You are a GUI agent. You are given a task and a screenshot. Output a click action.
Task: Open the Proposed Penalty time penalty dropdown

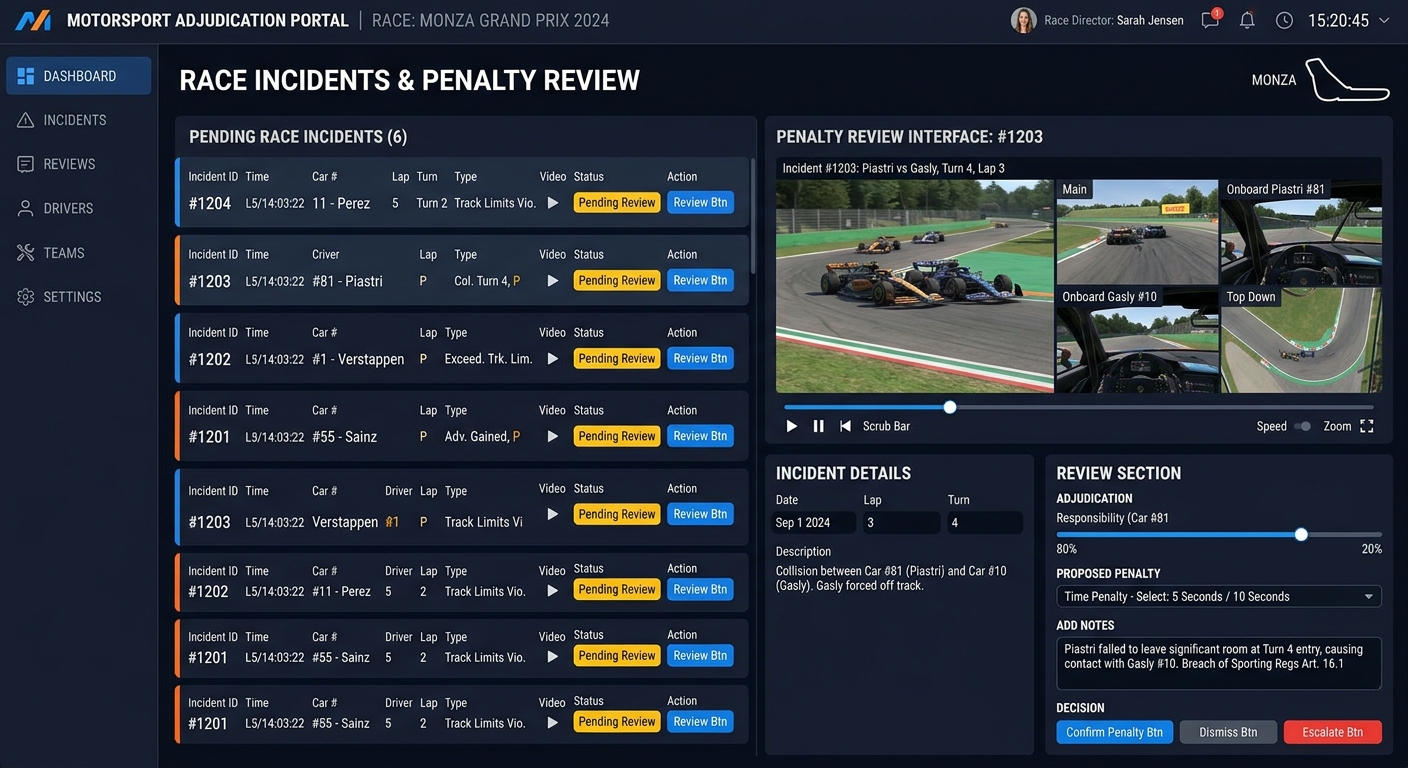pyautogui.click(x=1219, y=596)
